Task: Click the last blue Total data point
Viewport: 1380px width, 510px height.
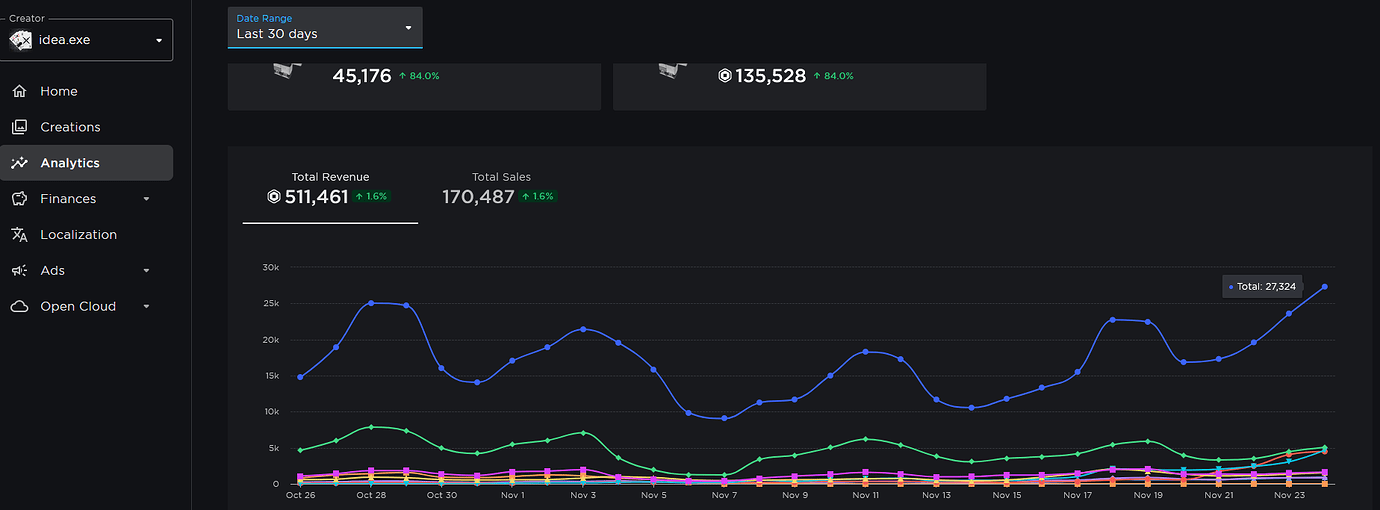Action: click(1325, 287)
